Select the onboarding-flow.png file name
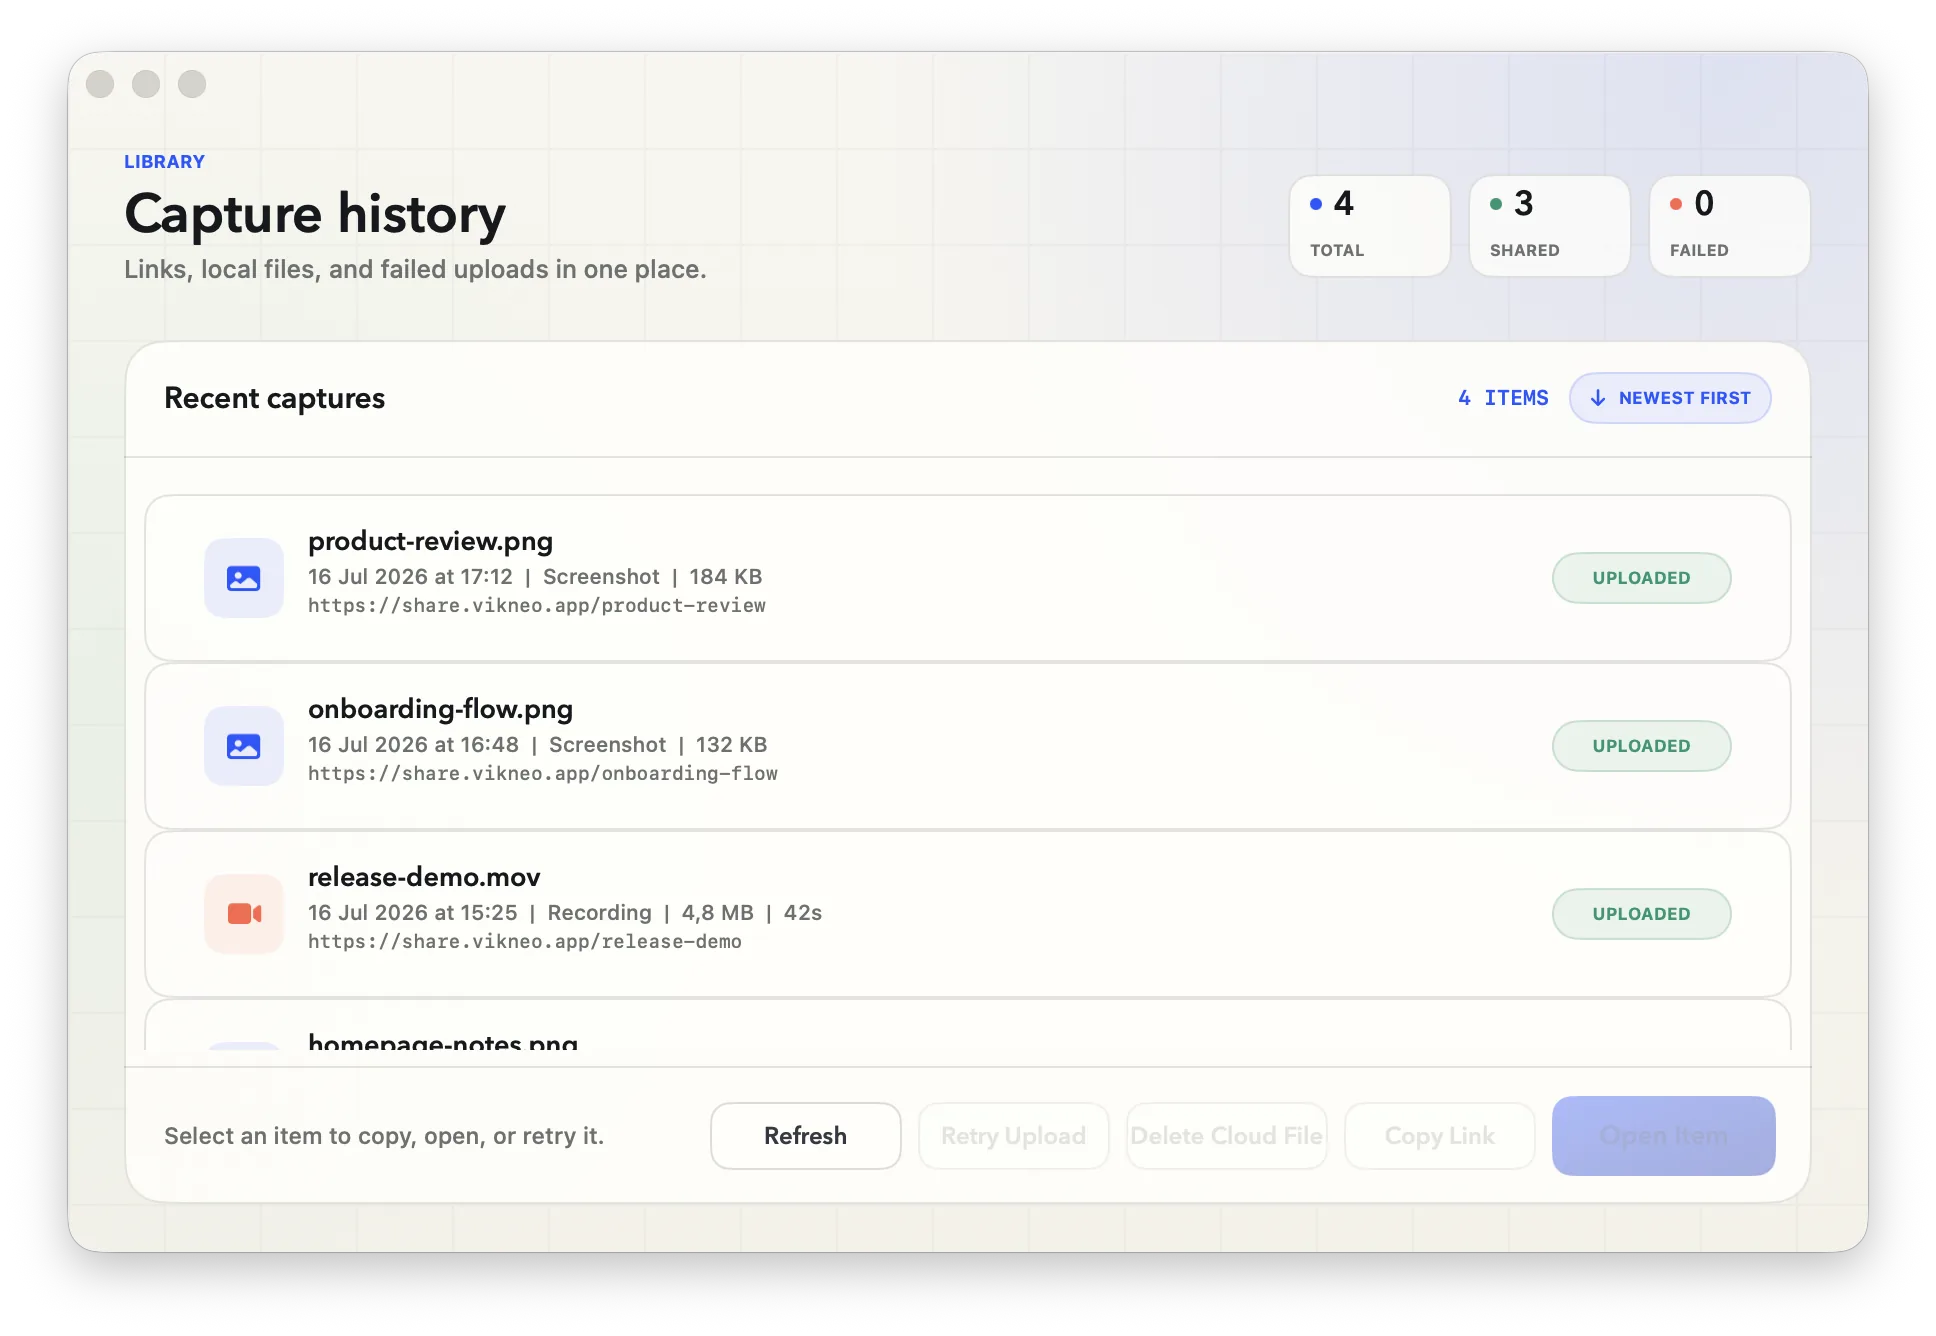This screenshot has height=1336, width=1936. (440, 709)
